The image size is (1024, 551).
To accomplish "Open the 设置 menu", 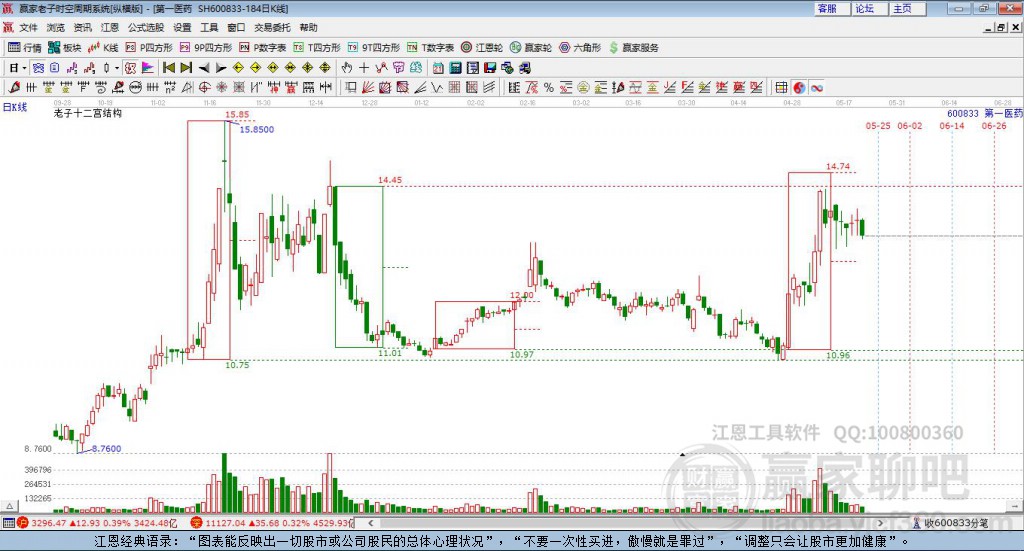I will 182,27.
